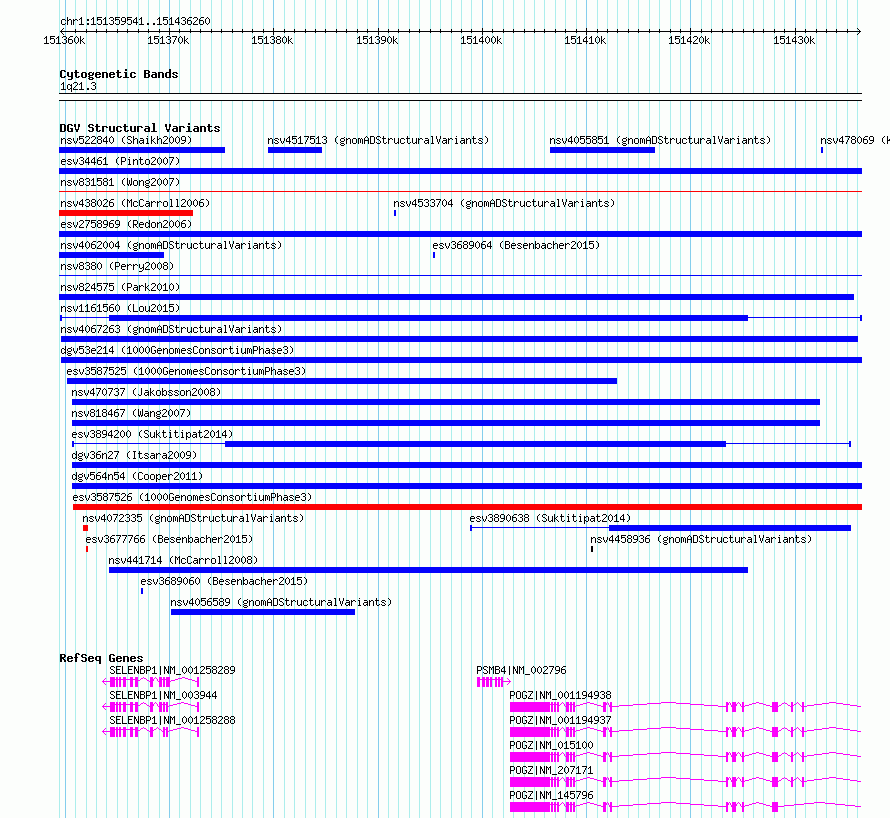Viewport: 890px width, 818px height.
Task: Select nsv4533704 gnomAD variant label
Action: point(504,203)
